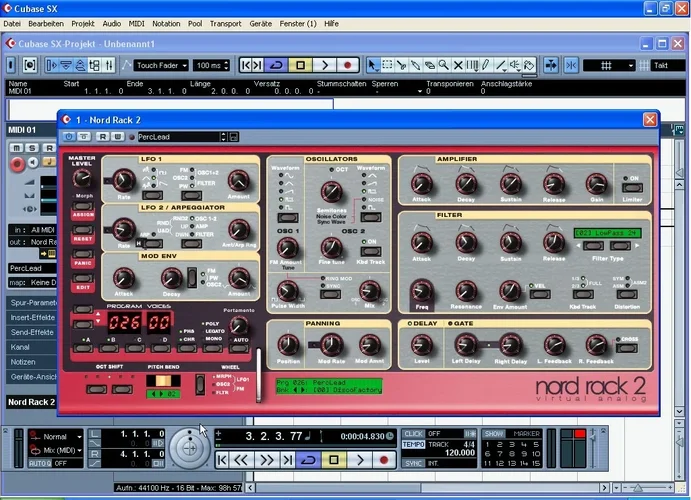Click the Amplifier Attack knob

421,183
